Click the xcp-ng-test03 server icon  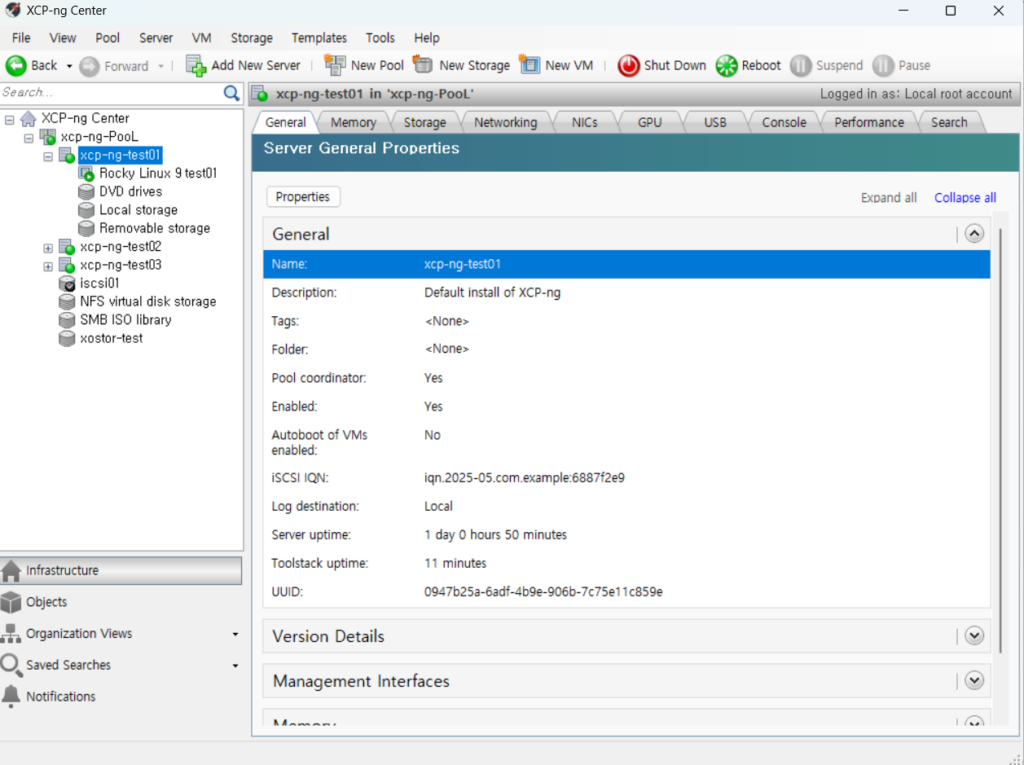tap(67, 265)
